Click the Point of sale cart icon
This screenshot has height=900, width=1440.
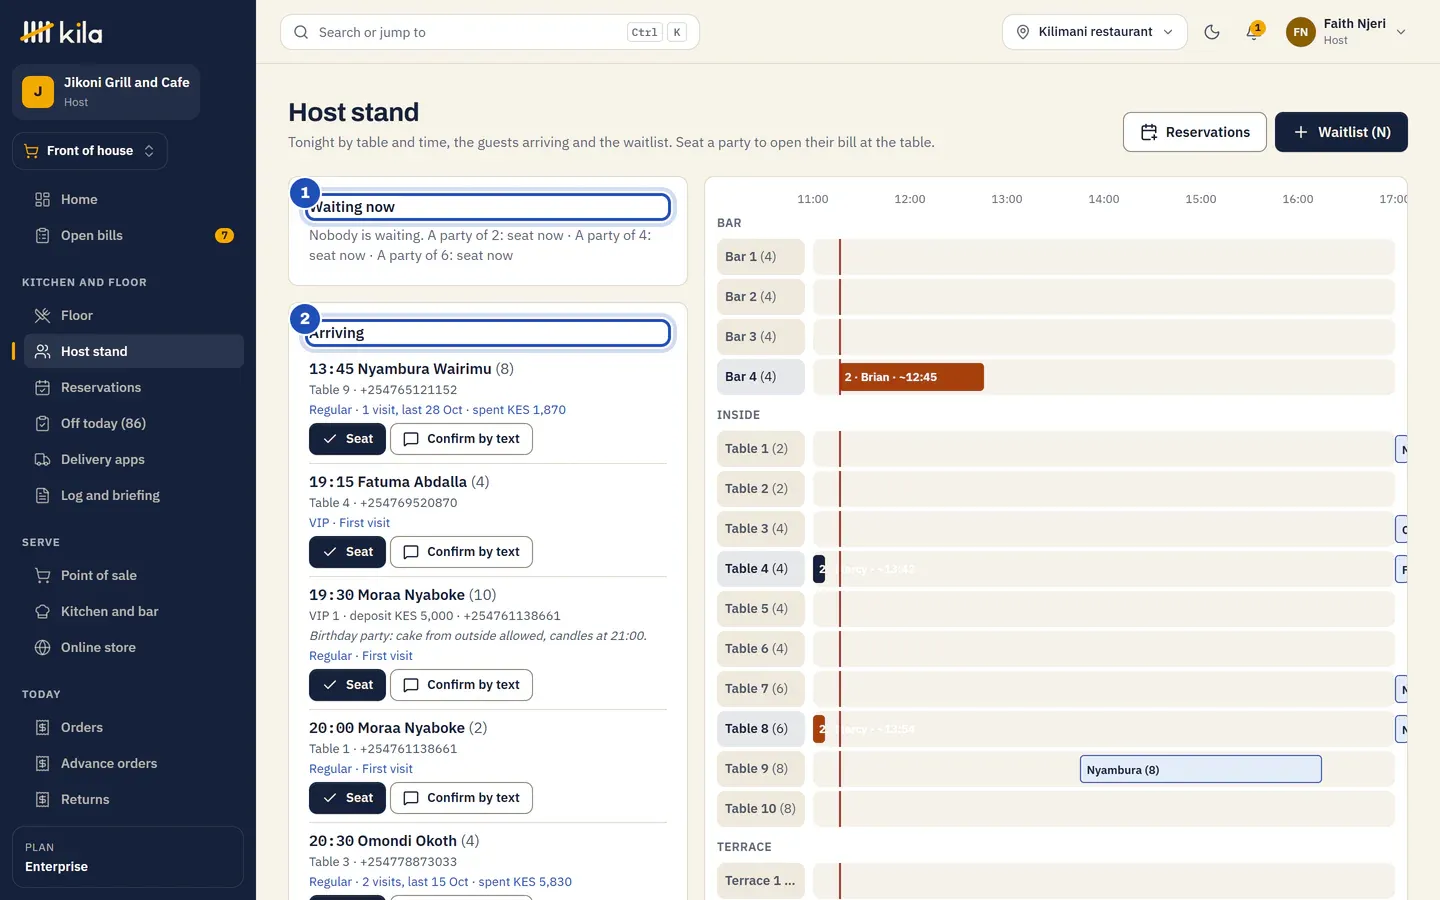pos(42,575)
